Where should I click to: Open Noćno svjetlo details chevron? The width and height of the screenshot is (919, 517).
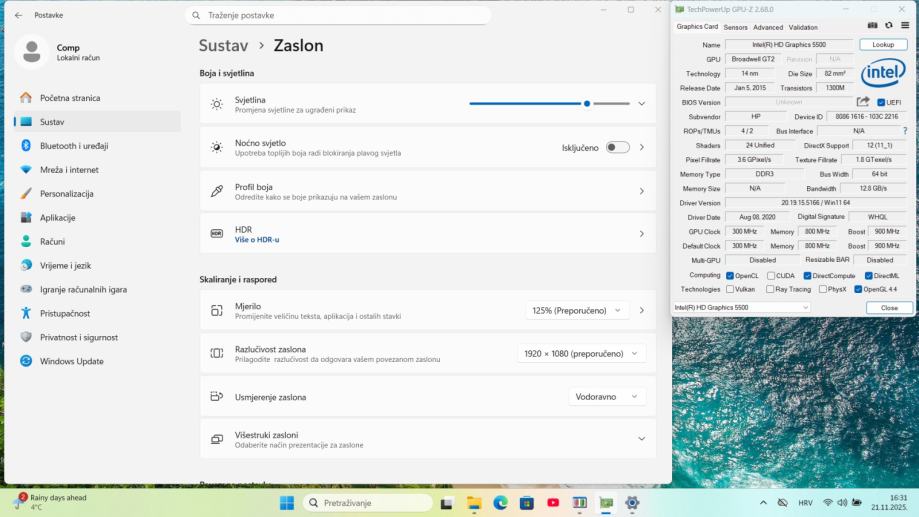point(642,148)
